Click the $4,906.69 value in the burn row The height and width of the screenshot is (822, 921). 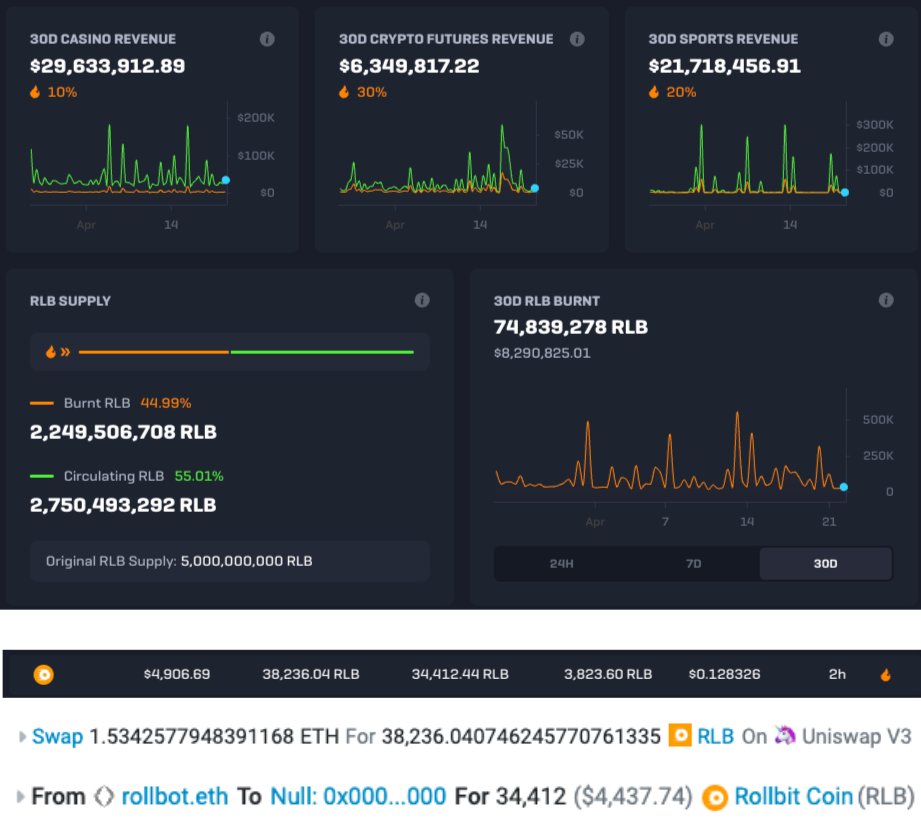(x=177, y=674)
